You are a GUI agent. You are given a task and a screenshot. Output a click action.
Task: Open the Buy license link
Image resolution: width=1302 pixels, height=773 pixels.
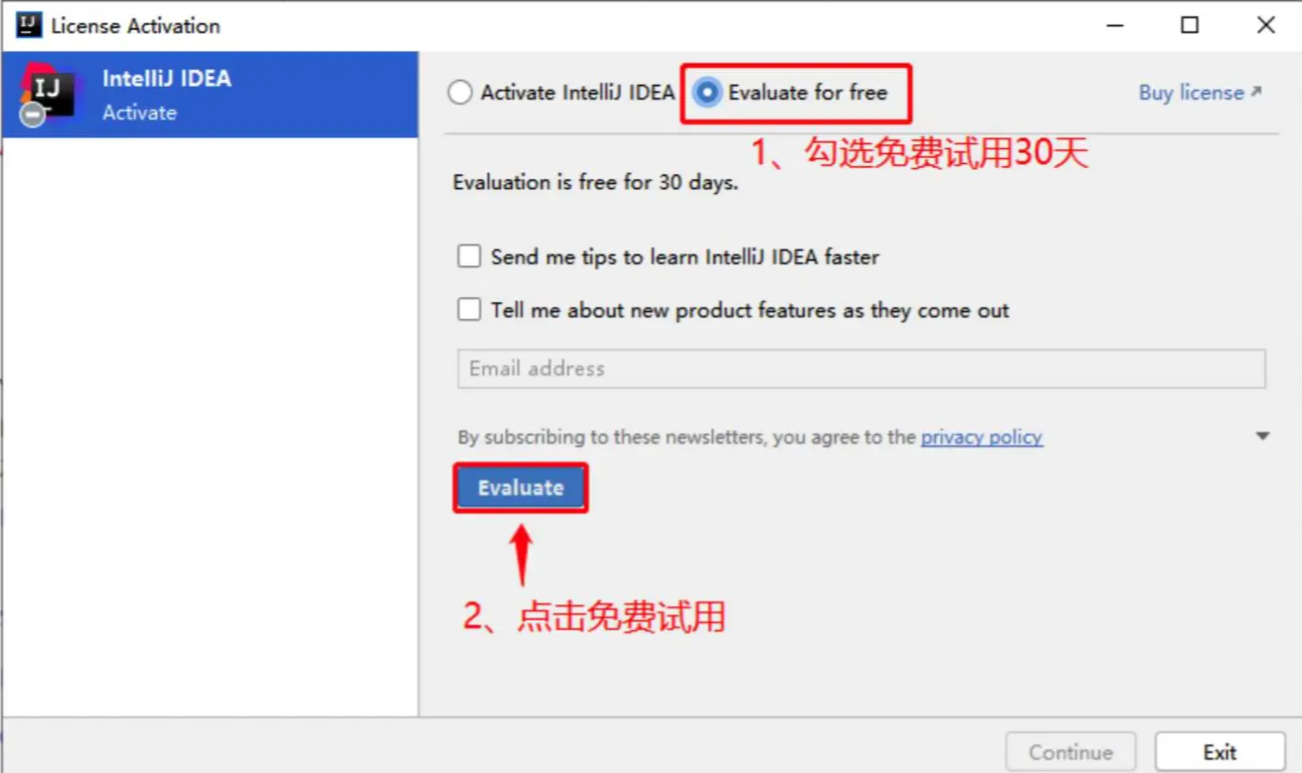[x=1191, y=93]
